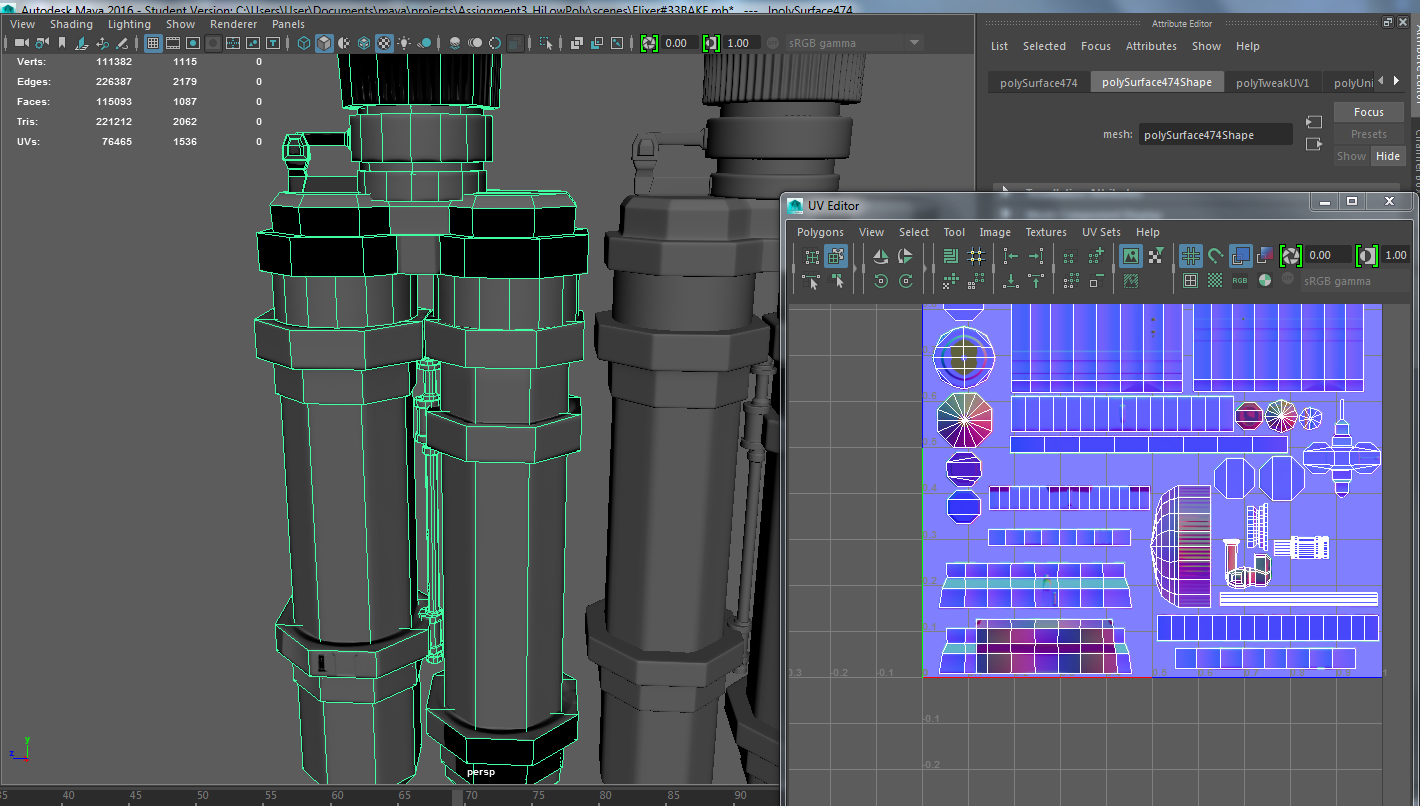Click the RGB channels display icon
The width and height of the screenshot is (1420, 806).
tap(1240, 281)
